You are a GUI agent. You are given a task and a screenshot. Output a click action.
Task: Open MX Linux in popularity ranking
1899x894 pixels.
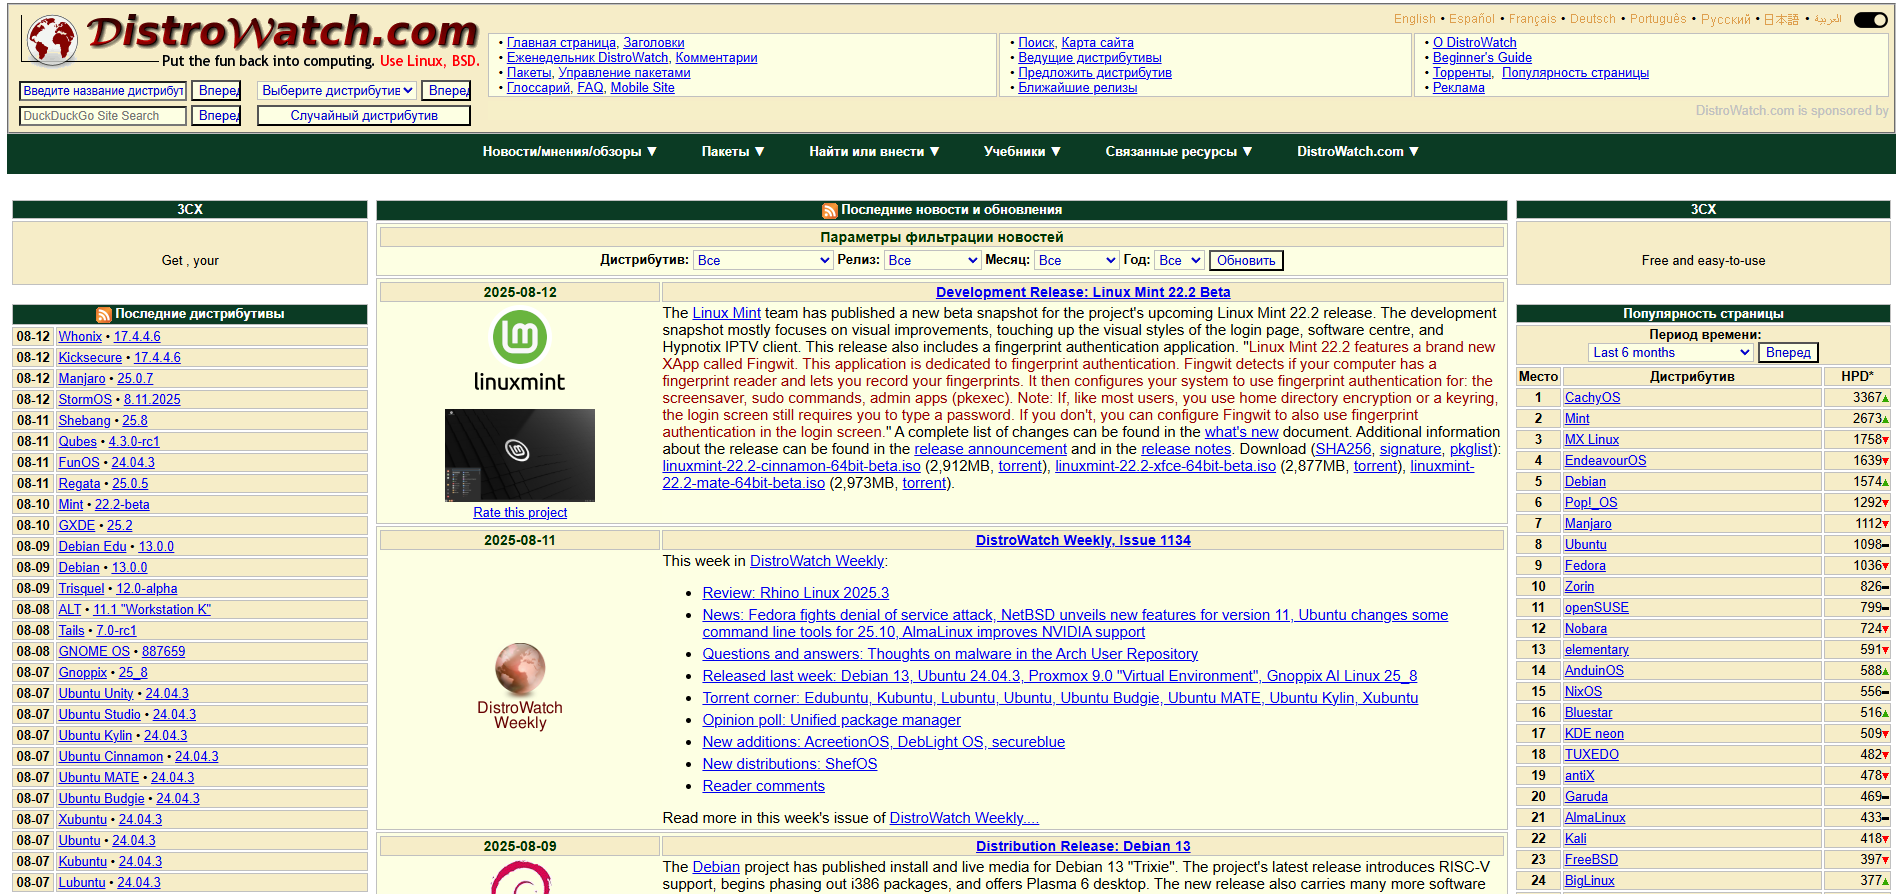[1592, 440]
